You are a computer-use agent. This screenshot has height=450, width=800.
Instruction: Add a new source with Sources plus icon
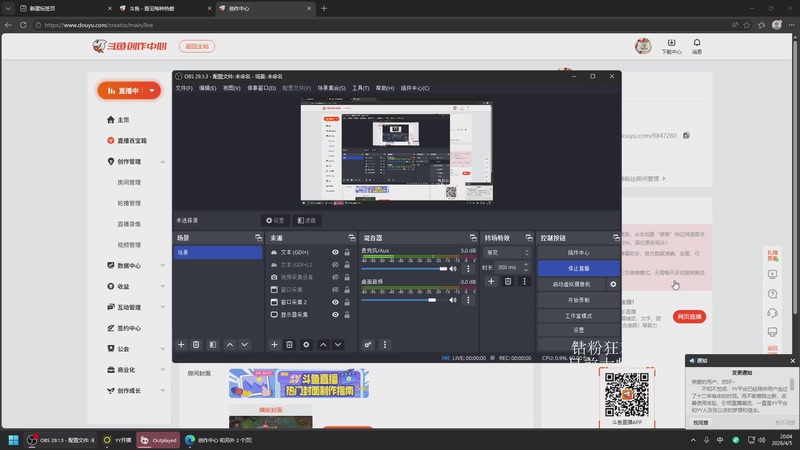pos(274,345)
